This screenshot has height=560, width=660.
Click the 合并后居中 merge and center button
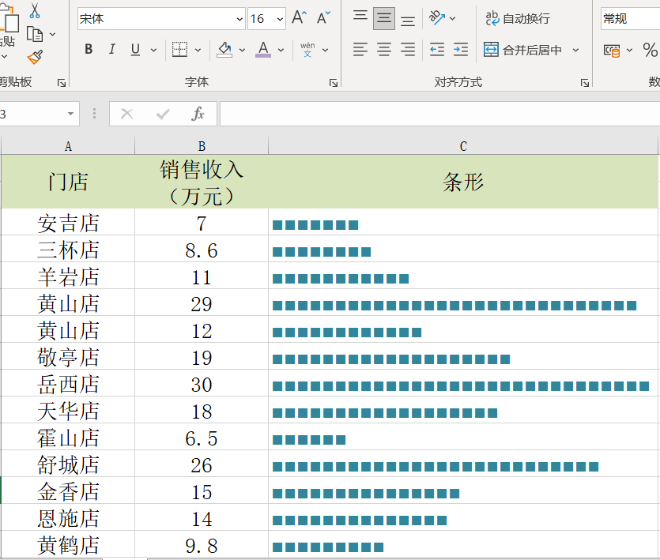tap(522, 50)
